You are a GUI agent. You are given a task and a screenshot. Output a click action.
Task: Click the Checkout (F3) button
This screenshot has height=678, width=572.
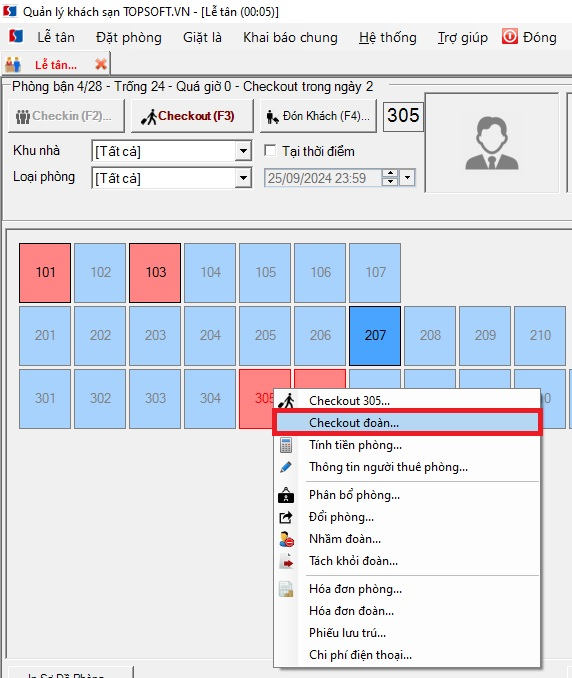[192, 116]
